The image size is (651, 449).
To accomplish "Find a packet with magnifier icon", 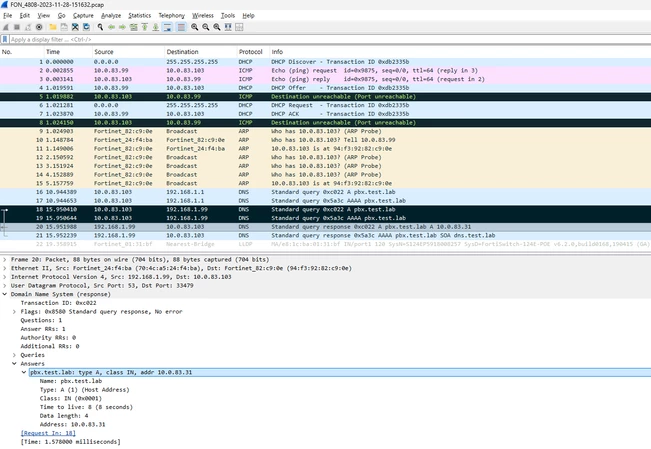I will (100, 27).
